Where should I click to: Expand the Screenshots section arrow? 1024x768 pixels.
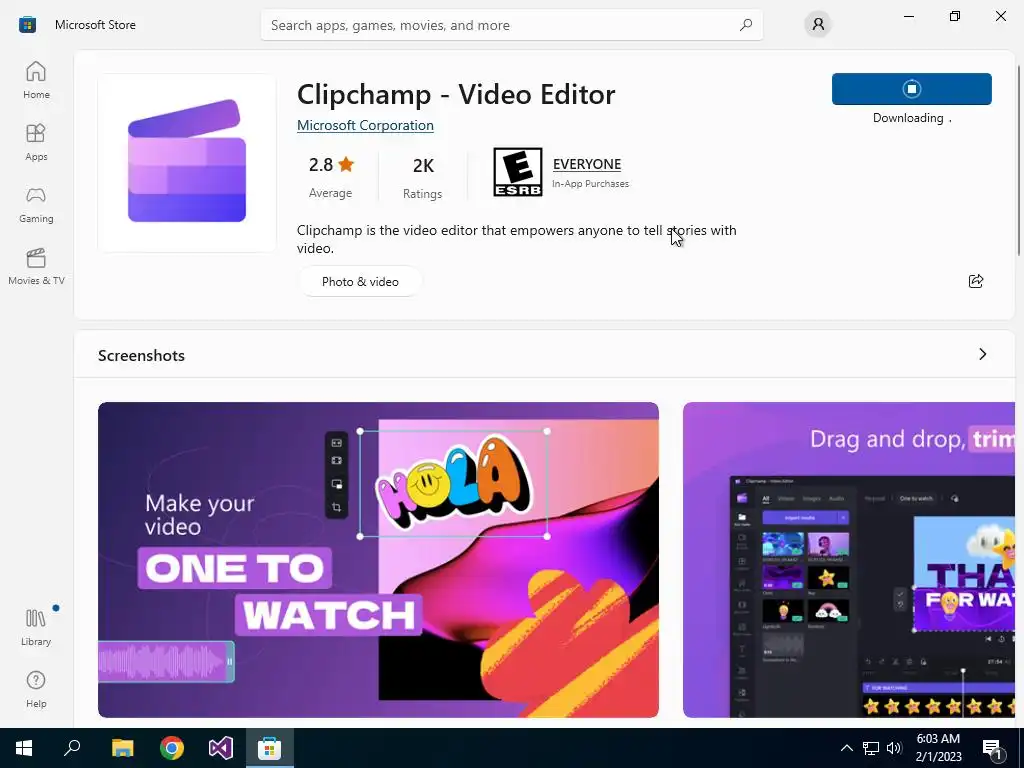[x=983, y=354]
